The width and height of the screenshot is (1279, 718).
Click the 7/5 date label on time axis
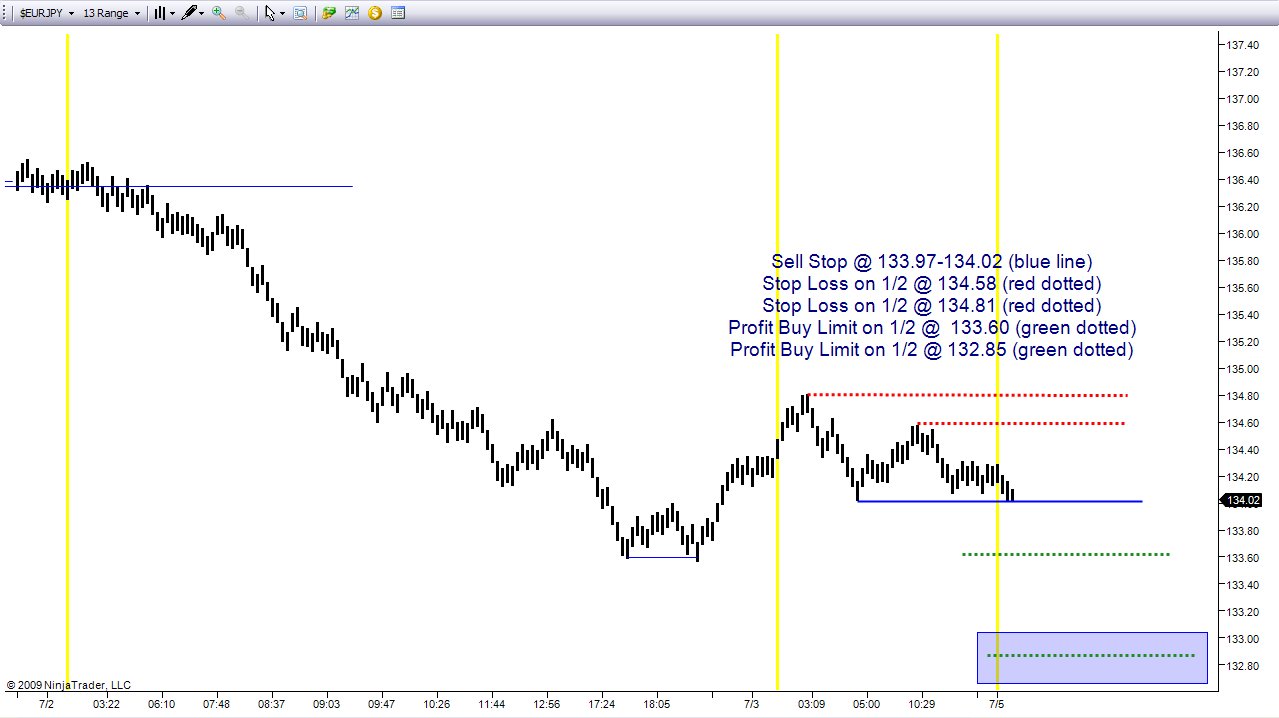coord(997,704)
